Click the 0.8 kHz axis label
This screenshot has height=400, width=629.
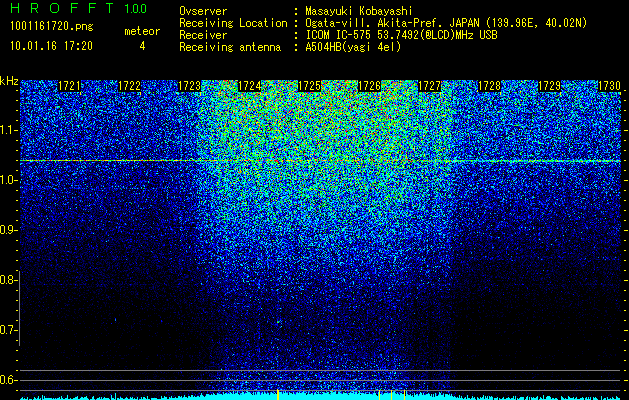[8, 280]
